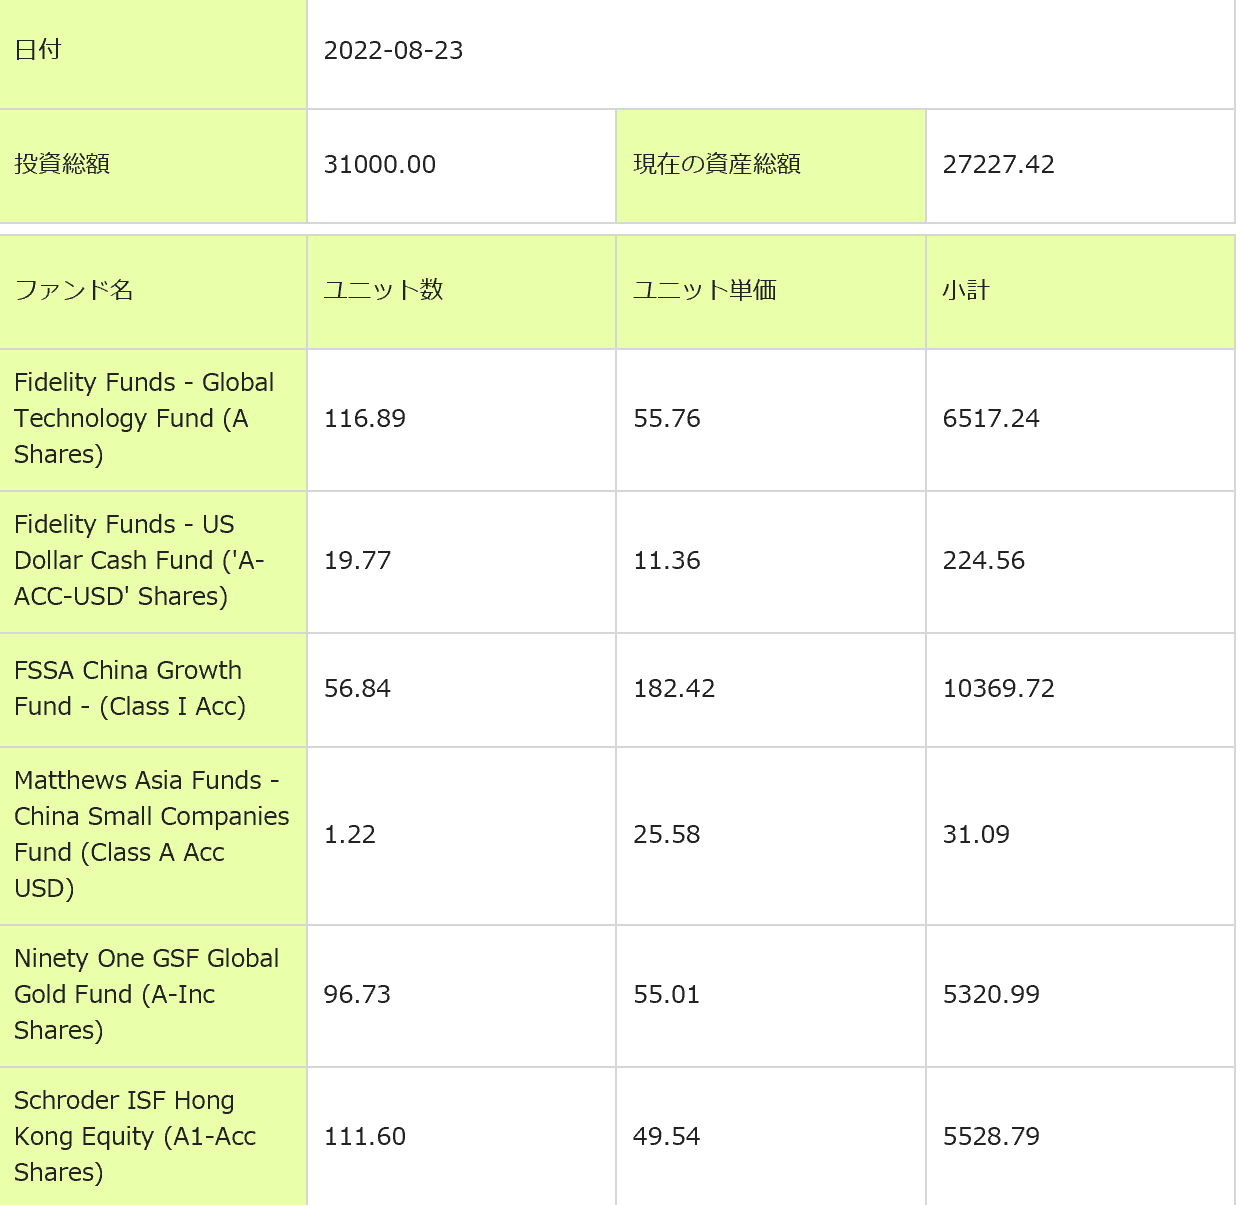Click FSSA China Growth Fund name
The height and width of the screenshot is (1205, 1241).
(x=130, y=689)
